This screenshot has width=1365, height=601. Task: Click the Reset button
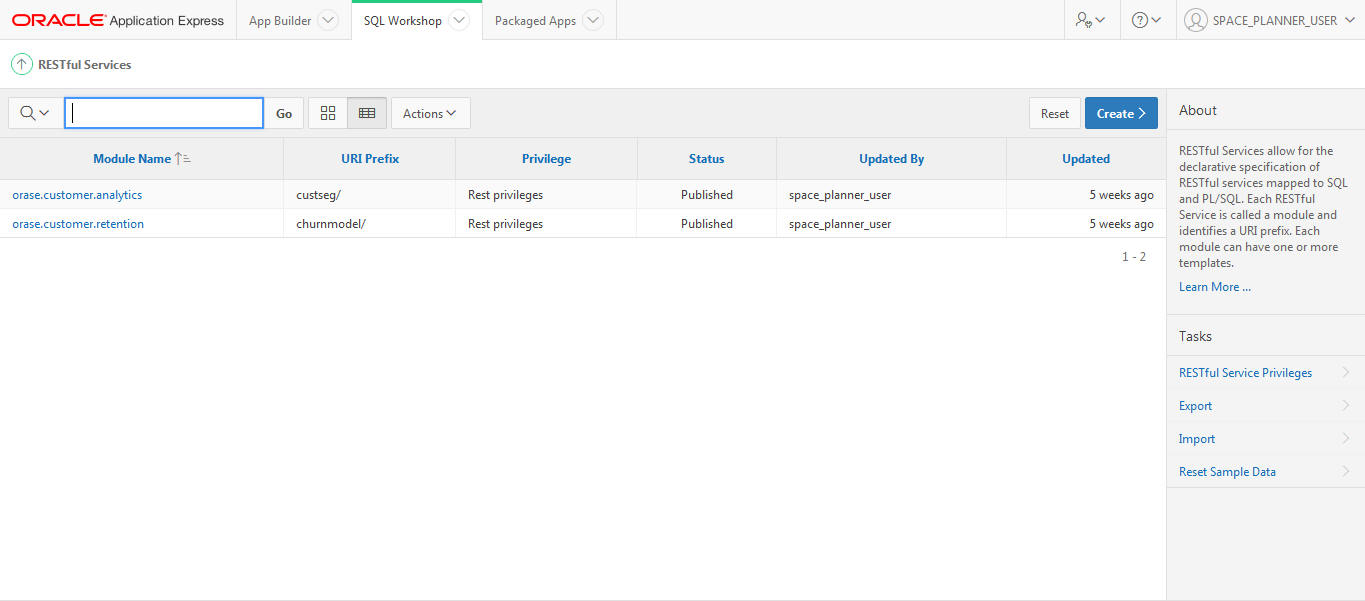point(1055,113)
